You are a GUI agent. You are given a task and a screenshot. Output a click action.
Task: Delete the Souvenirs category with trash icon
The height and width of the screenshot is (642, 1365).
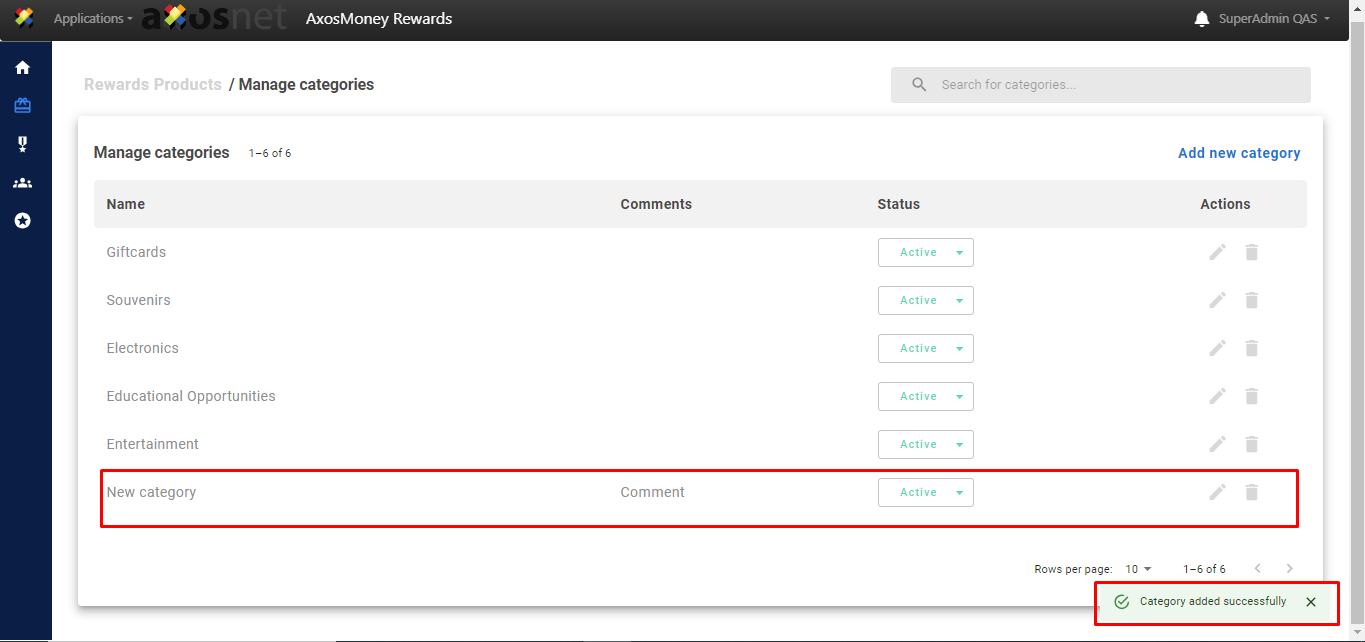tap(1251, 300)
